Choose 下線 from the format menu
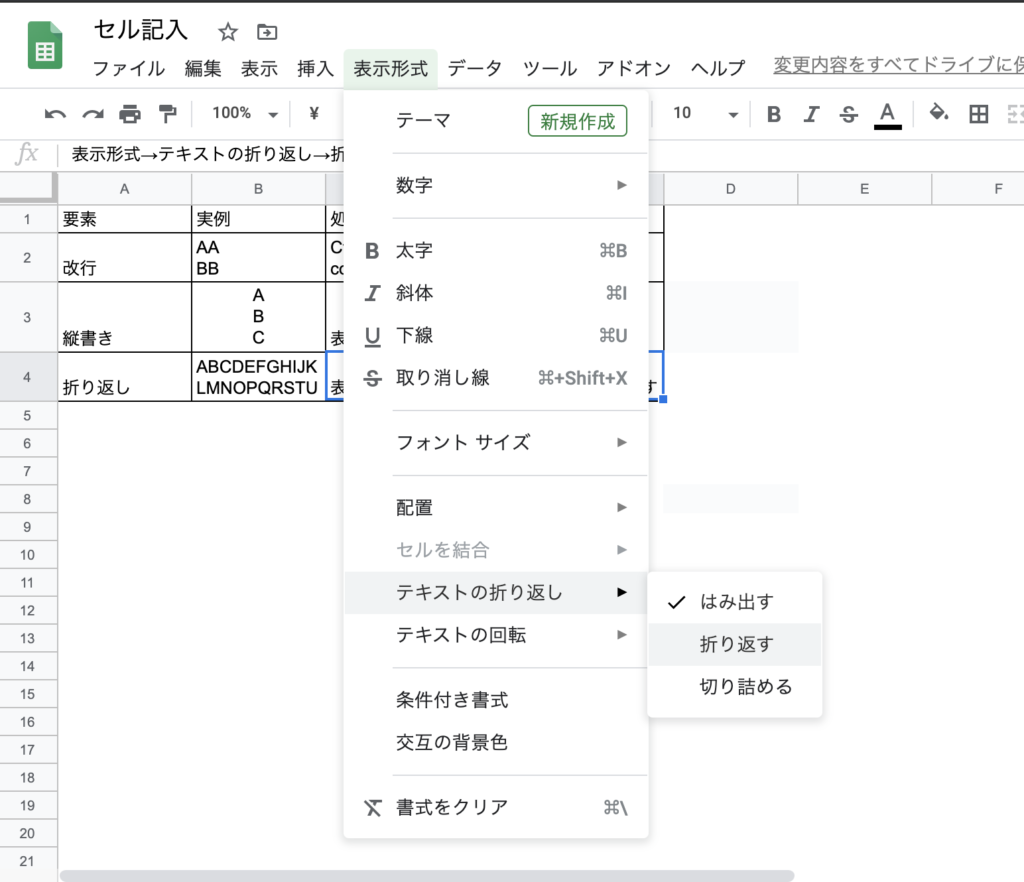This screenshot has height=882, width=1024. coord(496,336)
